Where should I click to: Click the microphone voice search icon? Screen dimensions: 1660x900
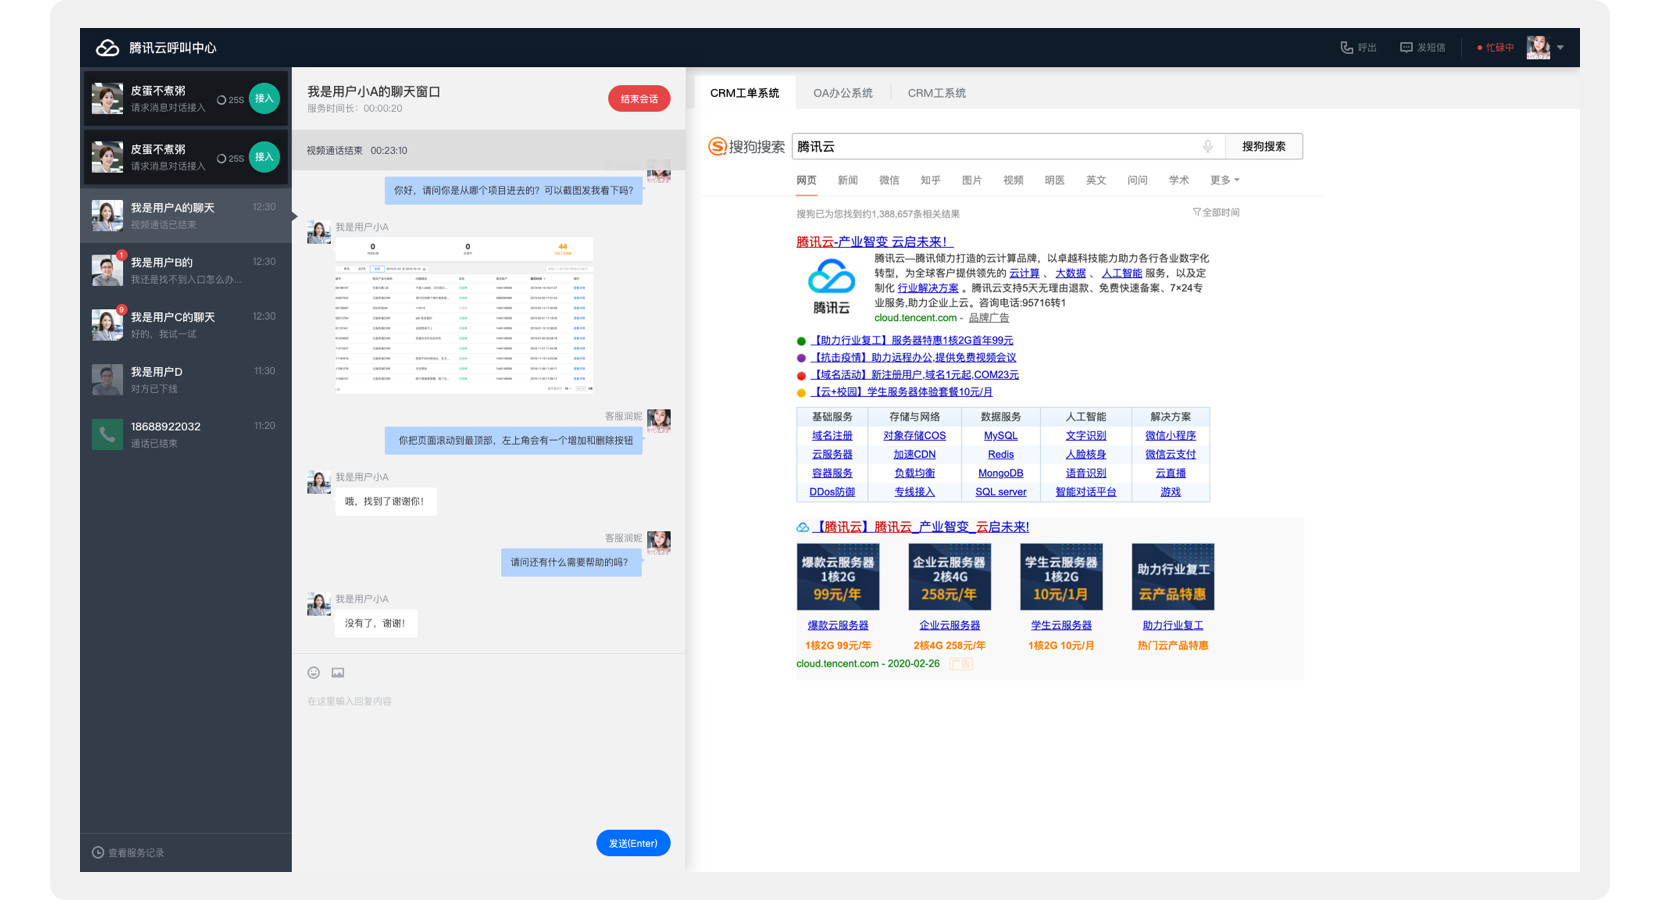(1208, 147)
